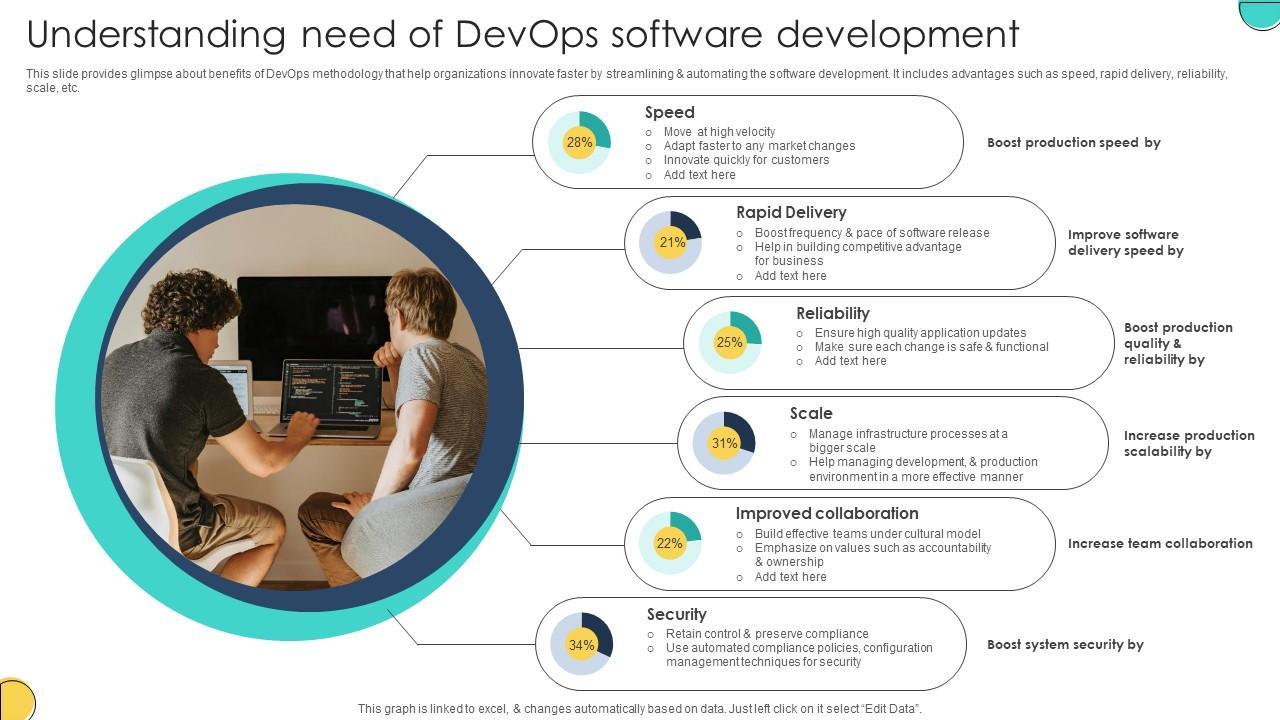Viewport: 1280px width, 720px height.
Task: Click the Rapid Delivery heading
Action: [x=790, y=212]
